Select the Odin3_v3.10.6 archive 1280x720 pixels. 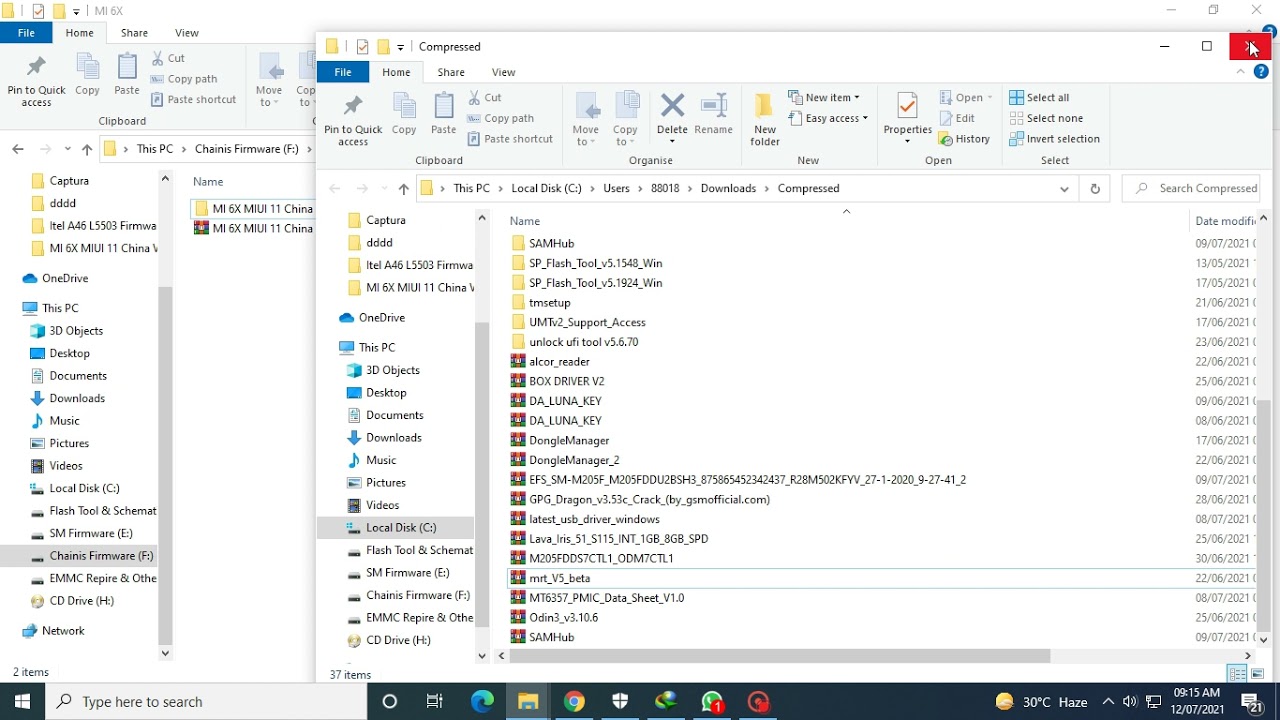pos(563,618)
